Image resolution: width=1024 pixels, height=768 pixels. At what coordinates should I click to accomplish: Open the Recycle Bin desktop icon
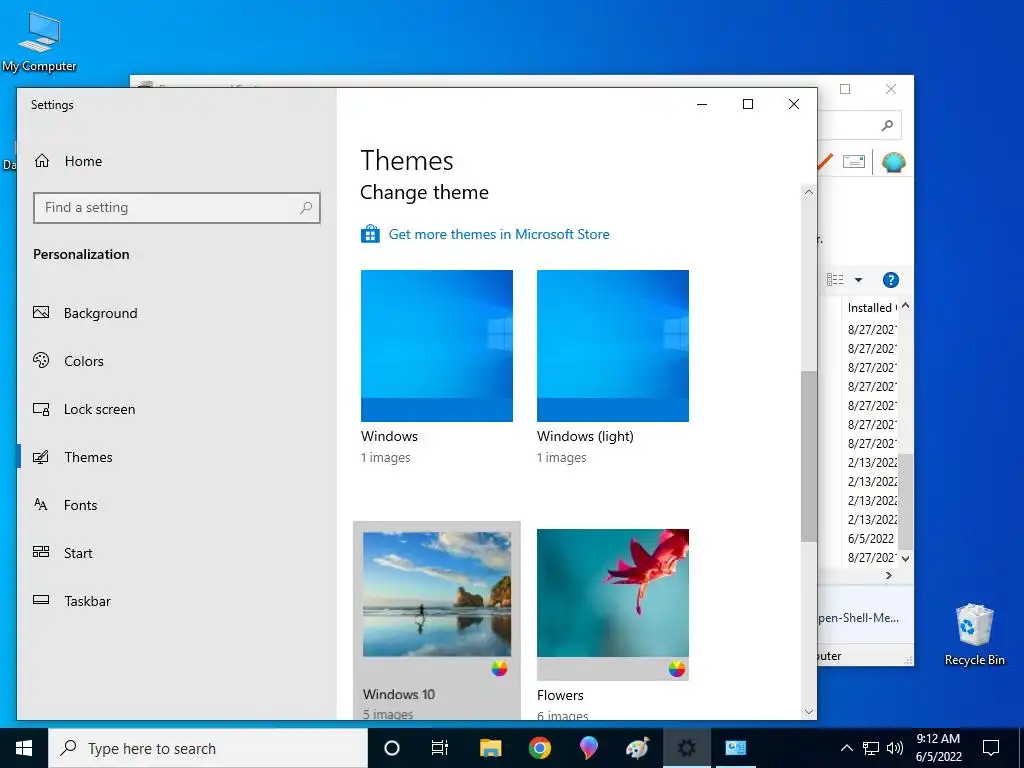click(x=974, y=635)
